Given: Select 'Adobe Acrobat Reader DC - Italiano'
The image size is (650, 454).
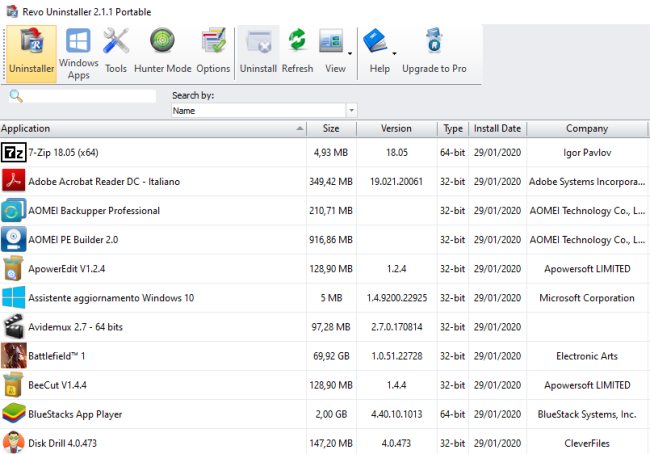Looking at the screenshot, I should (x=104, y=182).
